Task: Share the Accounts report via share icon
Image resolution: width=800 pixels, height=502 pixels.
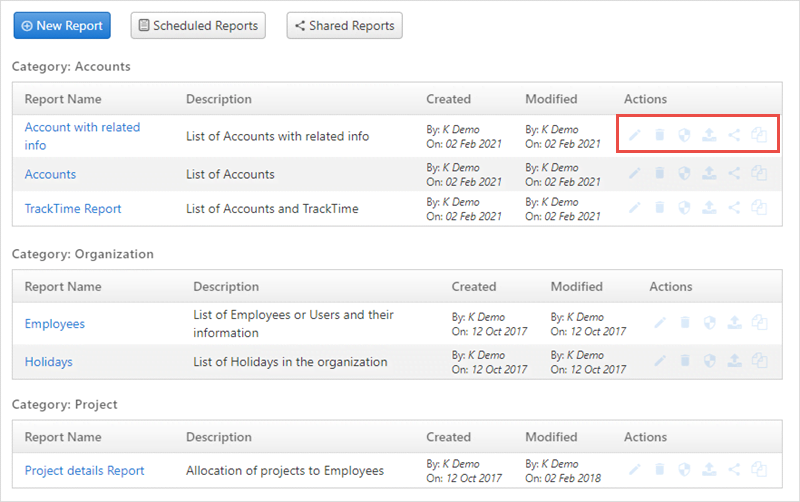Action: point(734,173)
